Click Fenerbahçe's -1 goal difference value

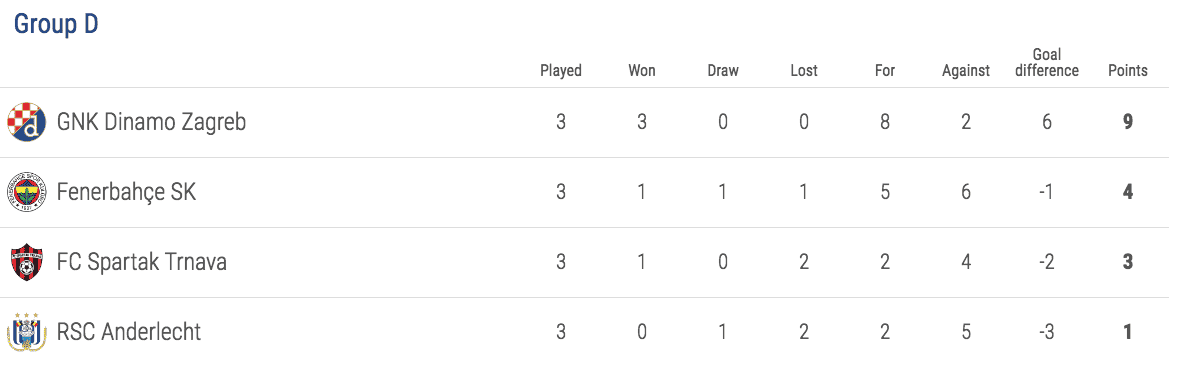(1046, 192)
